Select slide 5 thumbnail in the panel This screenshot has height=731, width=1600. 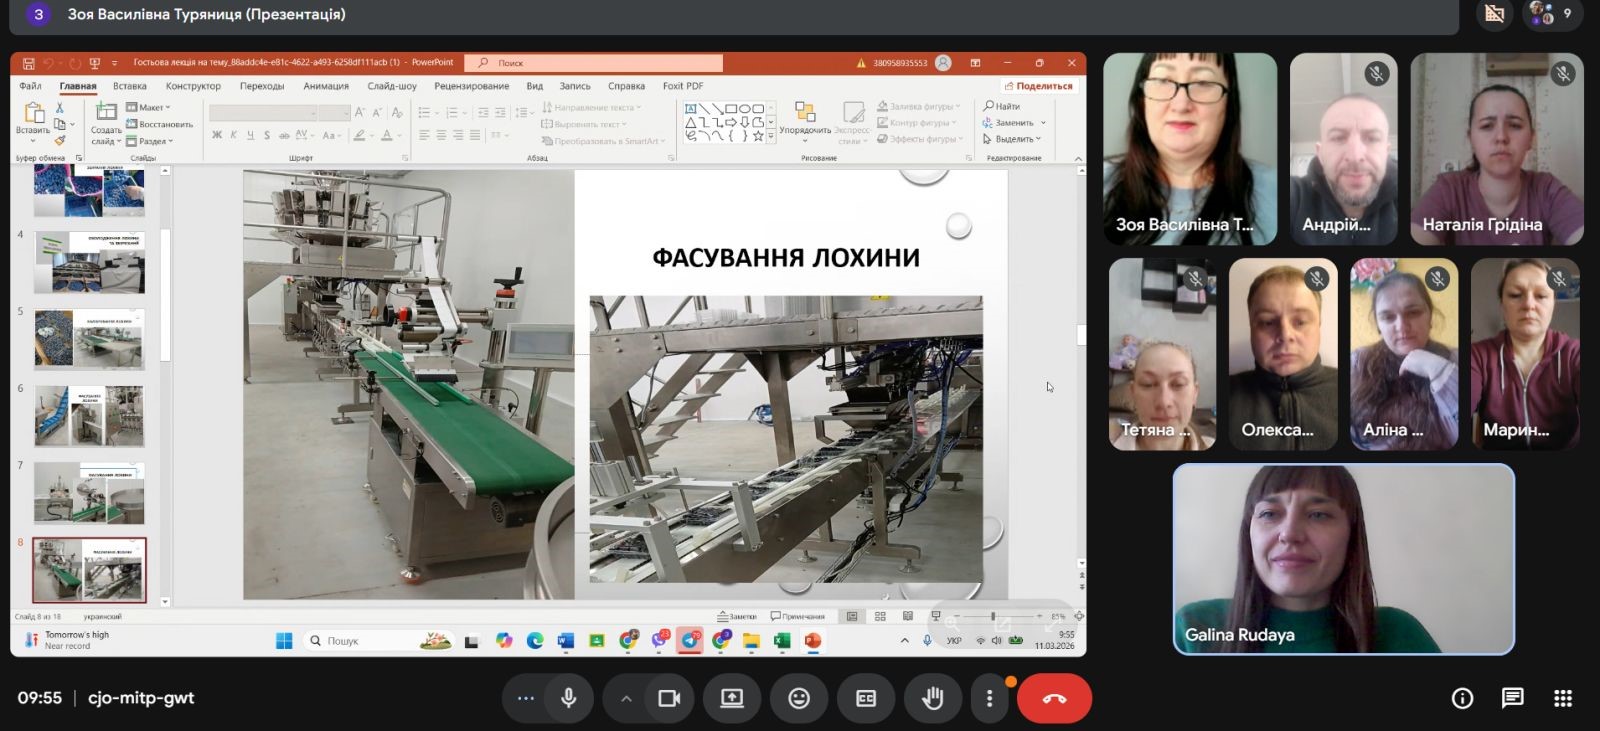point(89,339)
